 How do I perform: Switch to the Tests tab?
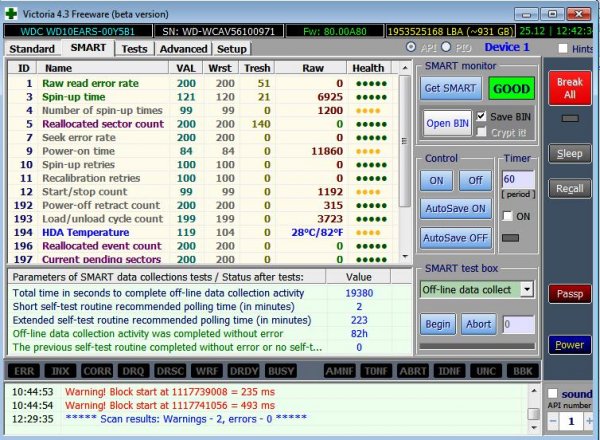point(134,49)
